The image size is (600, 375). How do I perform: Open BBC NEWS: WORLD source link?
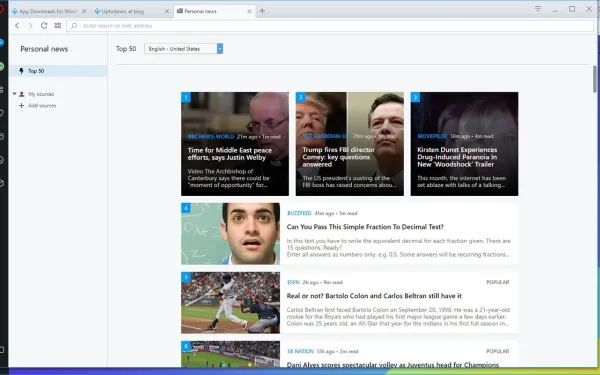(x=211, y=137)
